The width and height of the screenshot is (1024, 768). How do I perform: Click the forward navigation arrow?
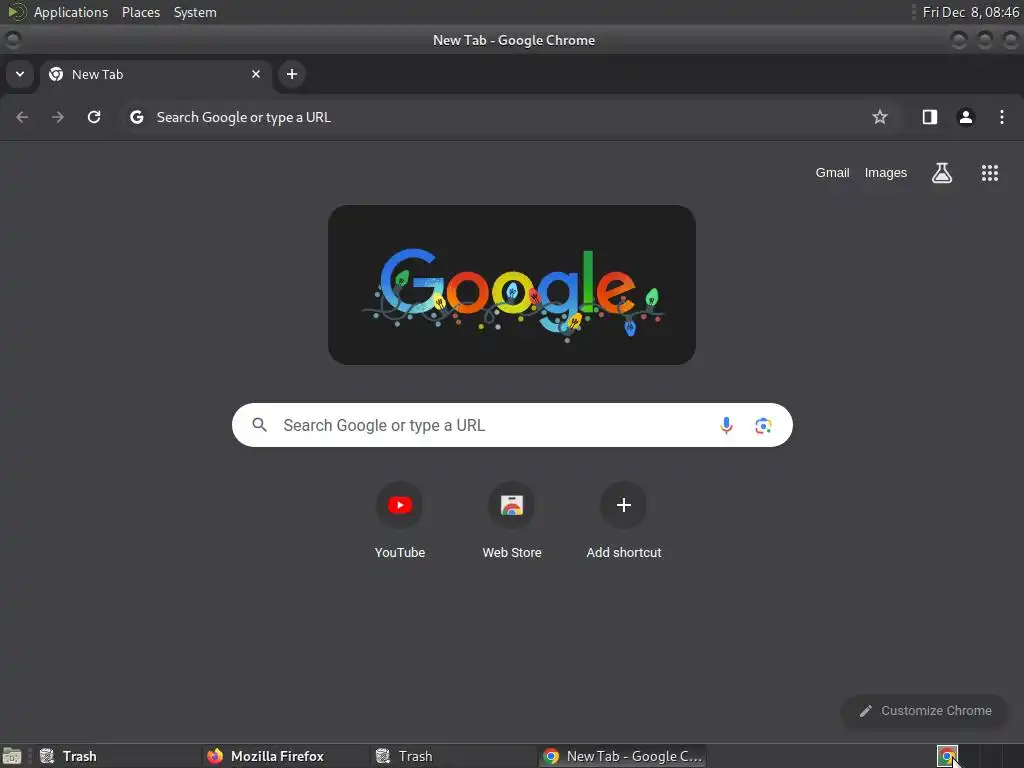coord(58,117)
